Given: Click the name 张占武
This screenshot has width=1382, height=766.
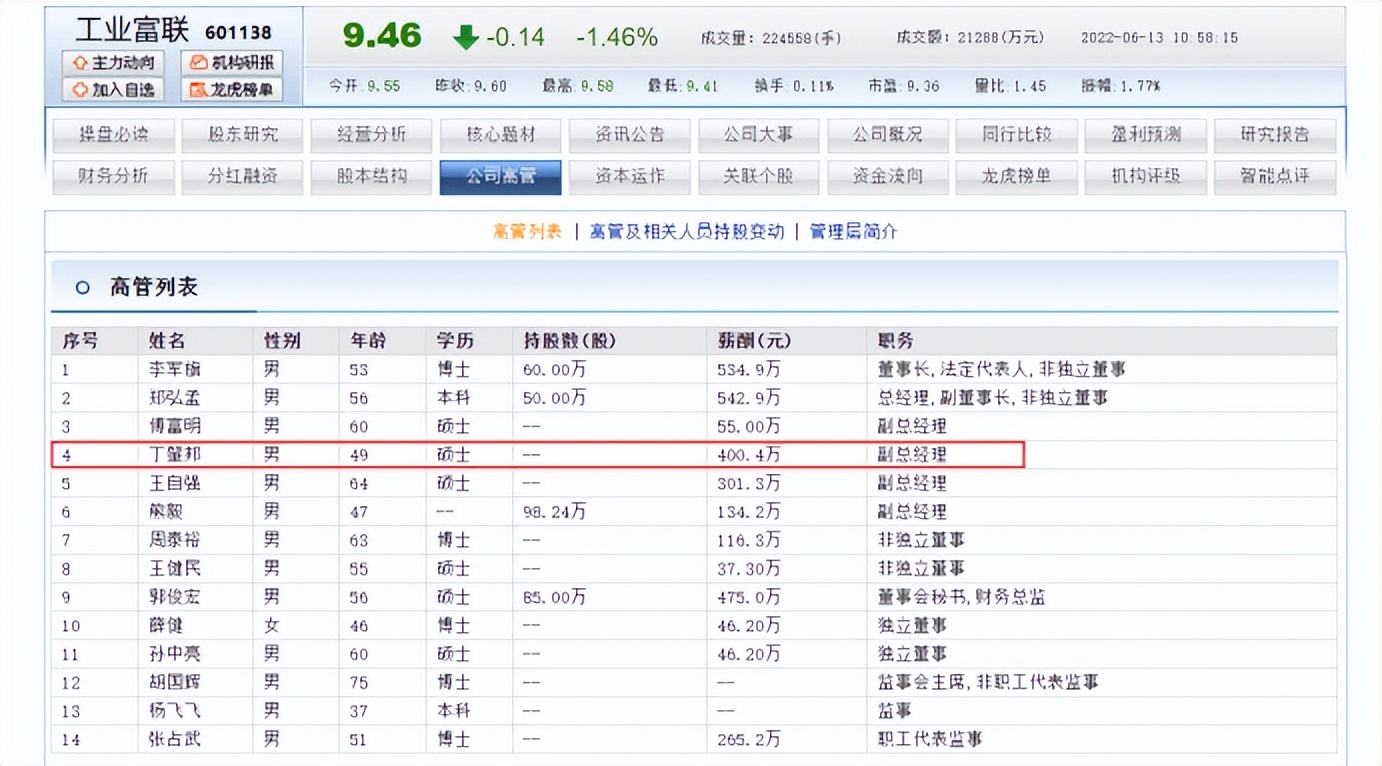Looking at the screenshot, I should coord(175,740).
